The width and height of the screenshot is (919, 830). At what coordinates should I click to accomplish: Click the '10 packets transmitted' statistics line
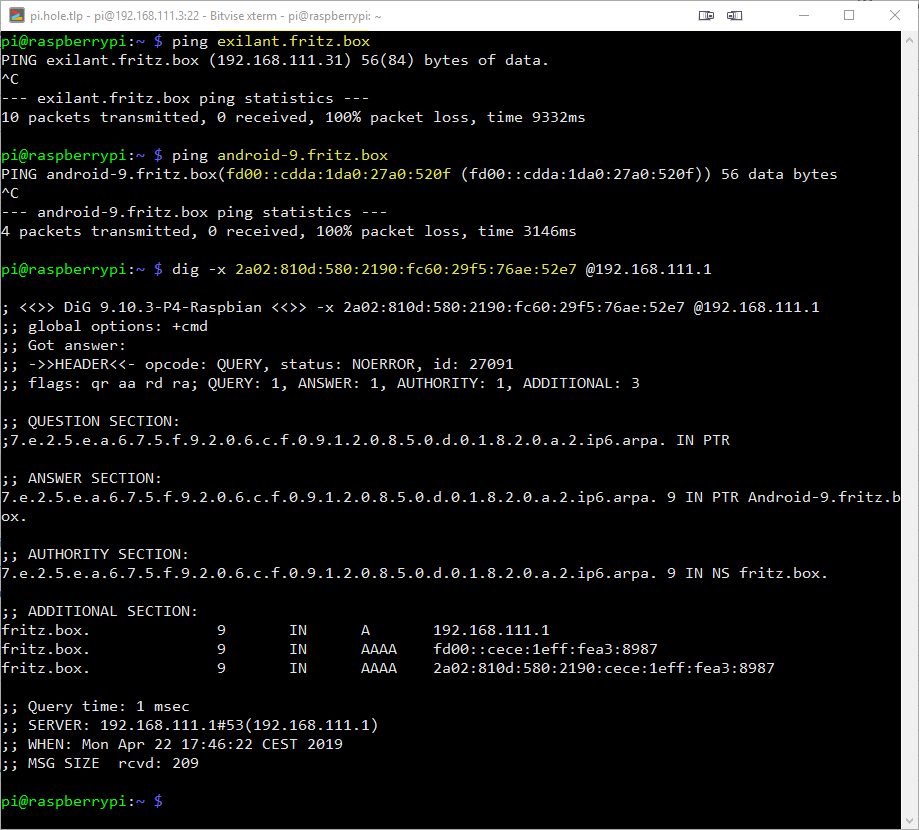pyautogui.click(x=293, y=117)
